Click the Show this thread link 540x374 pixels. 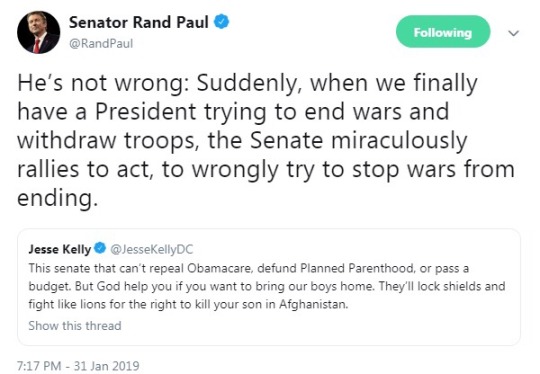(x=75, y=325)
